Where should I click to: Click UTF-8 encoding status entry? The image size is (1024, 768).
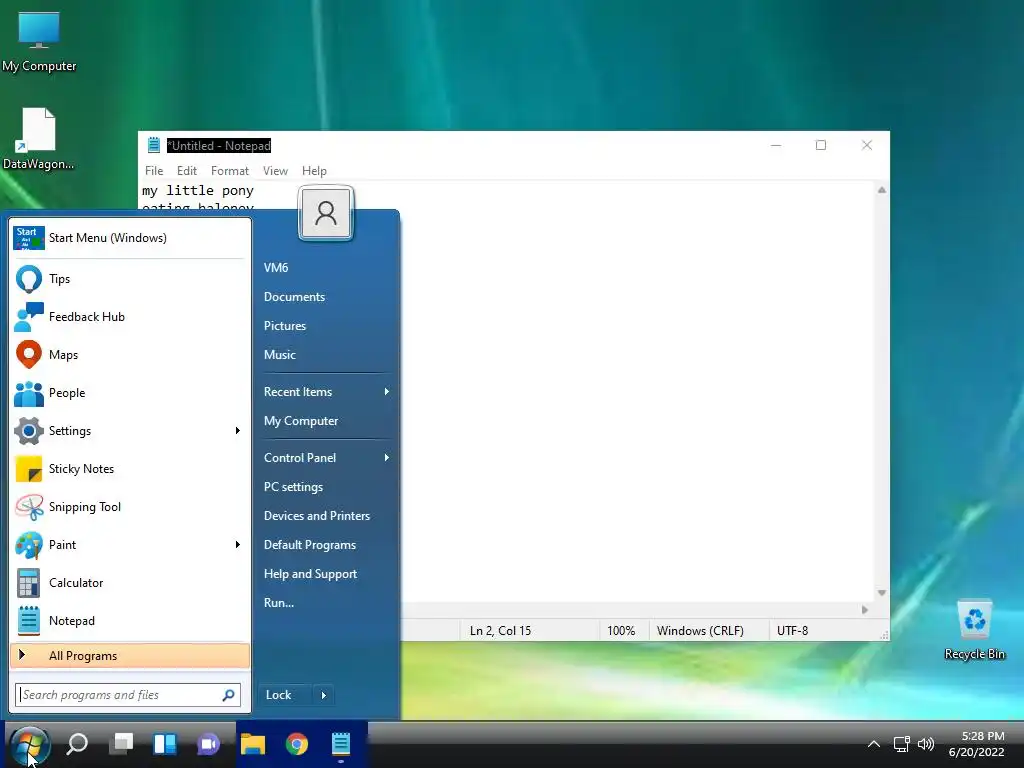(x=792, y=631)
